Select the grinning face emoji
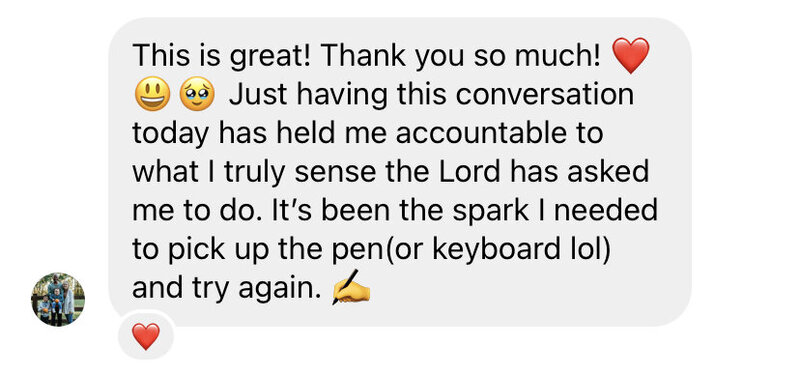Viewport: 800px width, 375px height. [x=153, y=94]
